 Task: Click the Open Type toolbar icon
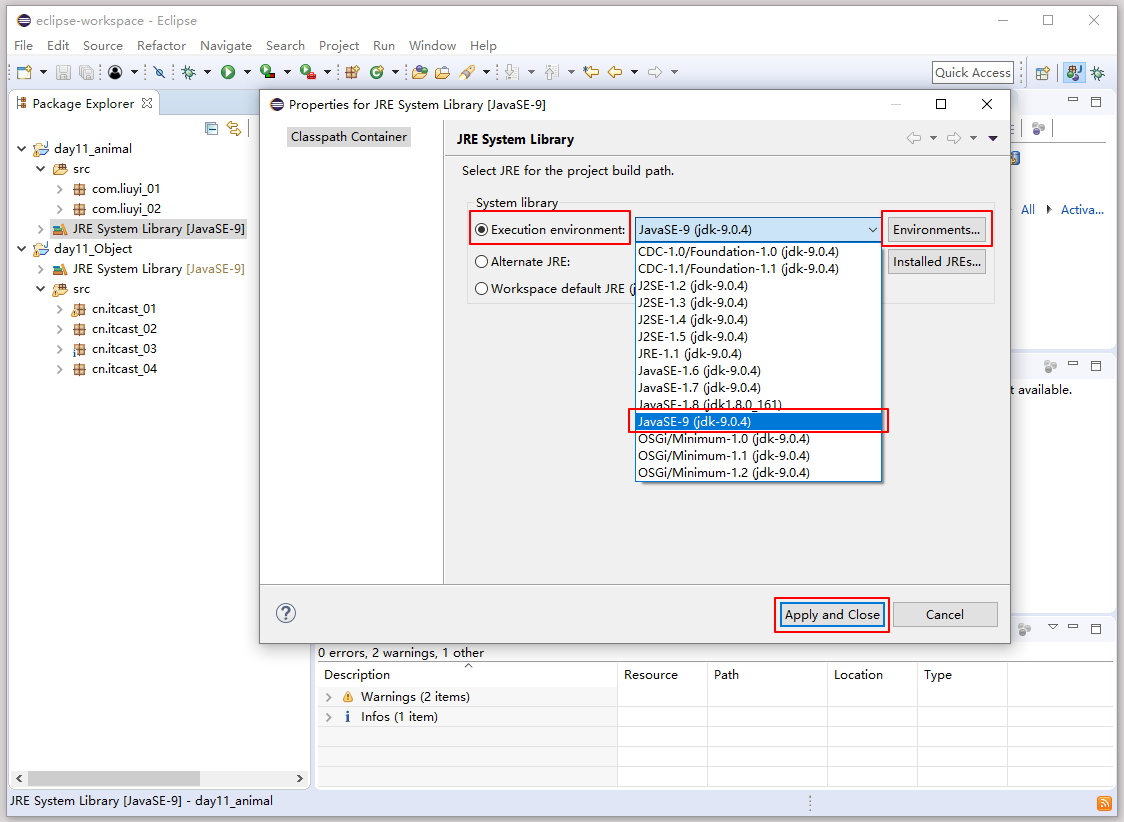coord(420,72)
